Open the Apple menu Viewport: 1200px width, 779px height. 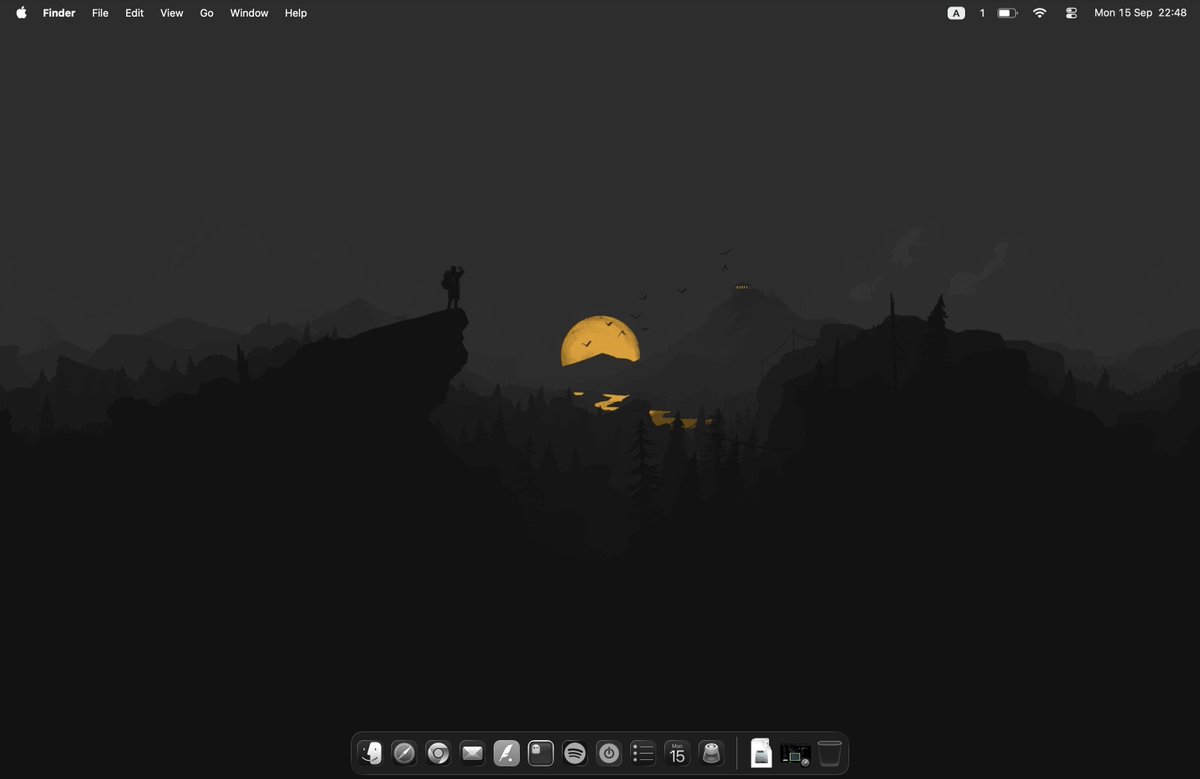(21, 13)
